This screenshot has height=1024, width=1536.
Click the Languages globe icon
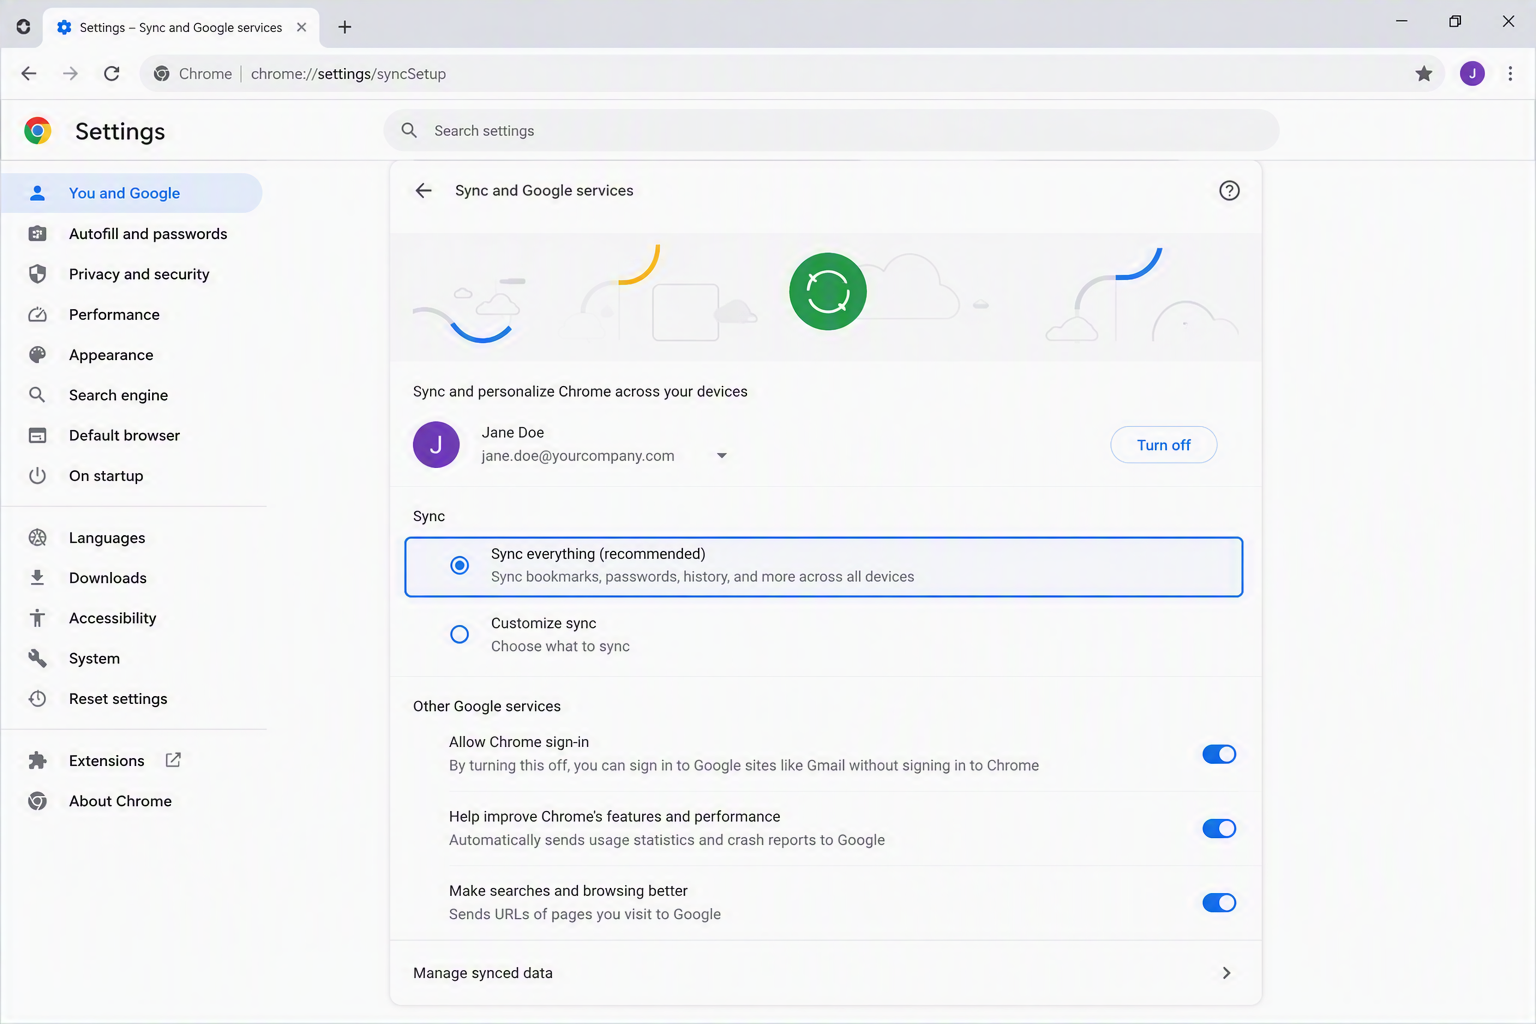coord(37,537)
